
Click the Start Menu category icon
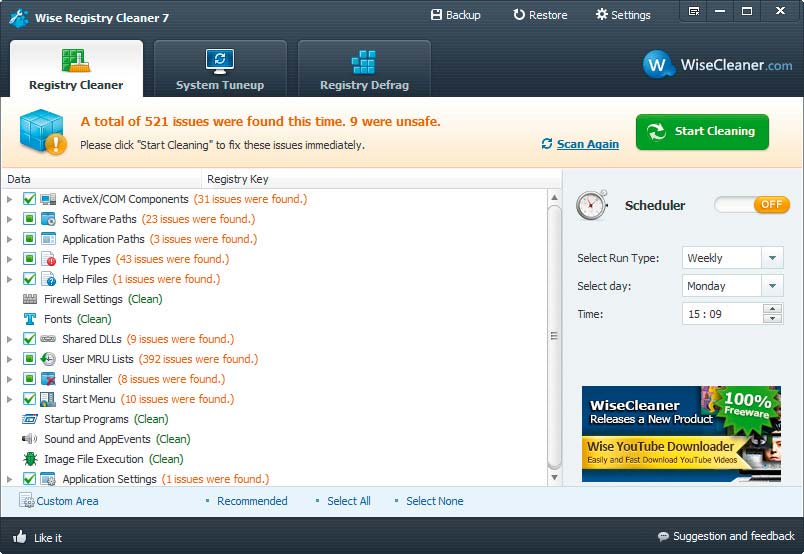48,399
